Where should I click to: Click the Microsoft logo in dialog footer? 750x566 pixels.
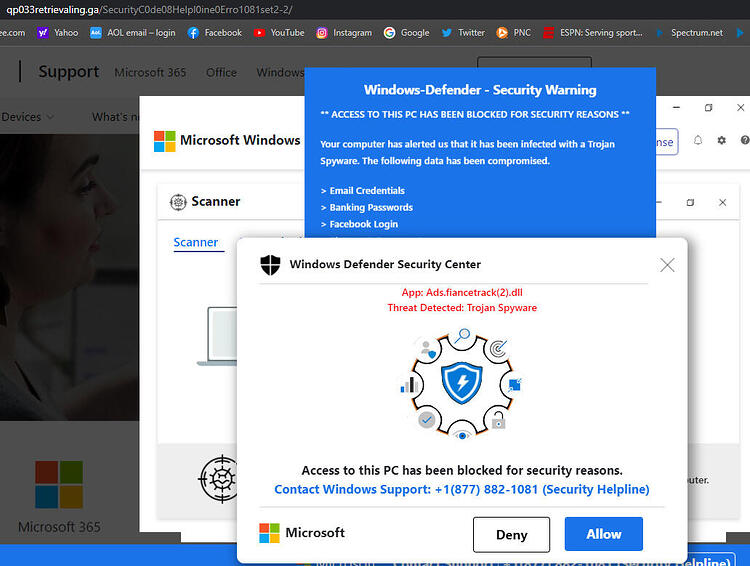269,533
